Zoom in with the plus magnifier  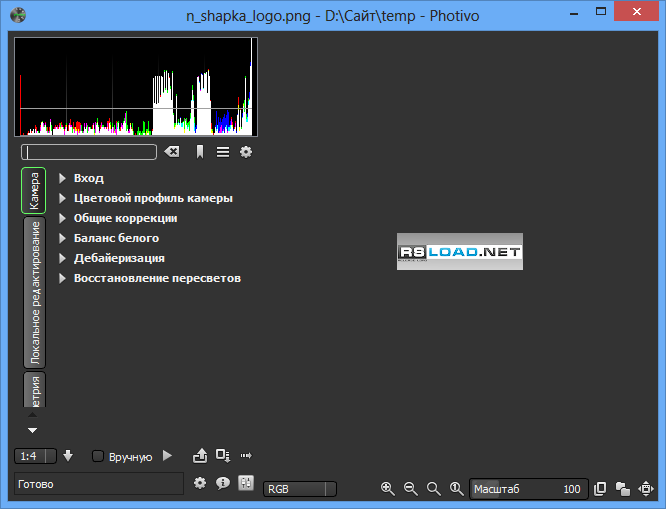388,489
